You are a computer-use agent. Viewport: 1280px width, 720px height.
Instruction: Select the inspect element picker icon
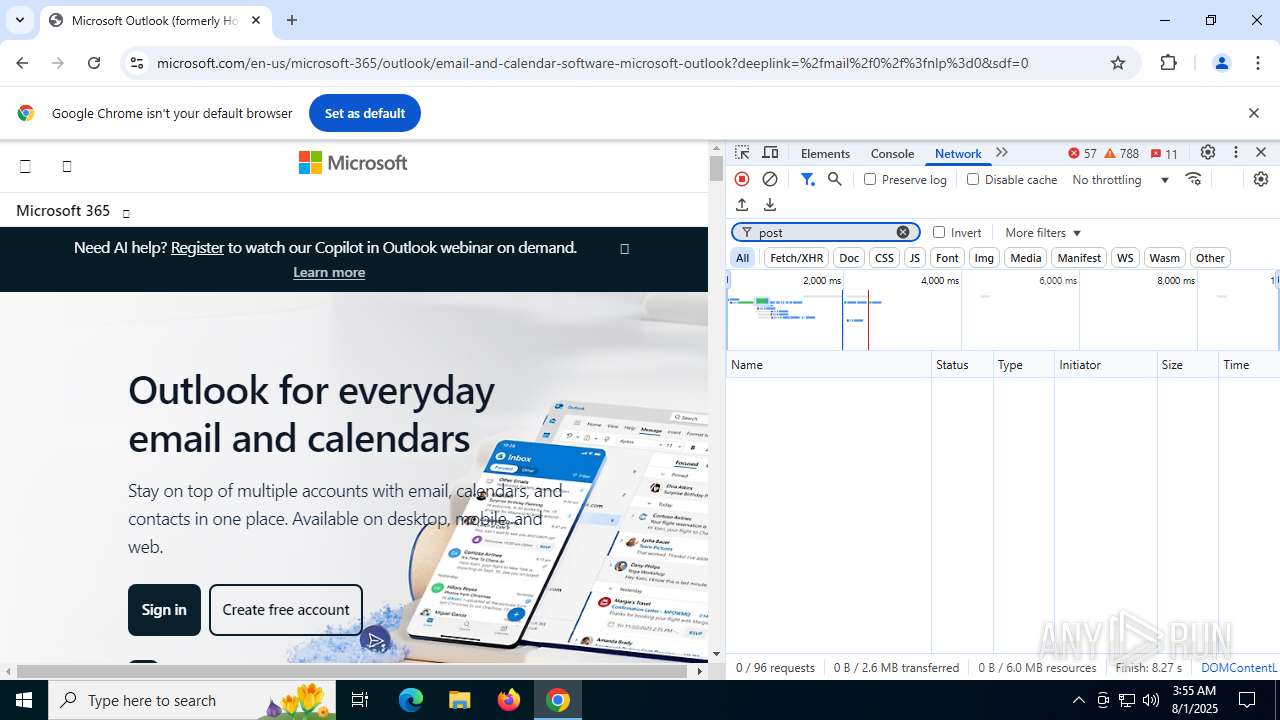tap(742, 153)
